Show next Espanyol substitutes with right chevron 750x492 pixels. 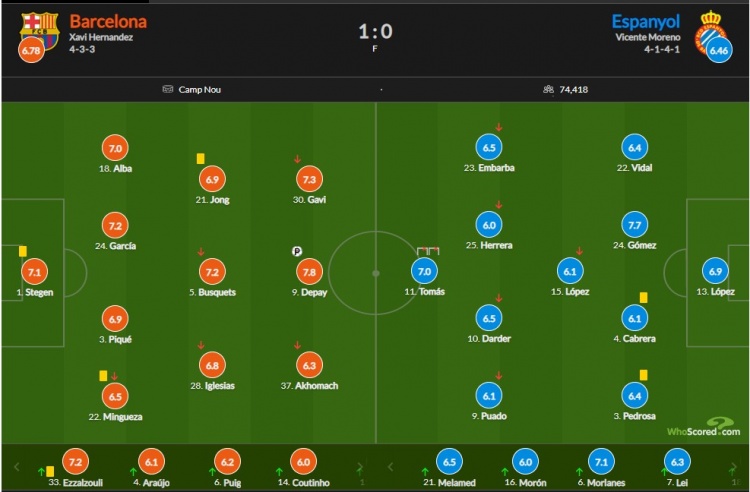pos(733,467)
